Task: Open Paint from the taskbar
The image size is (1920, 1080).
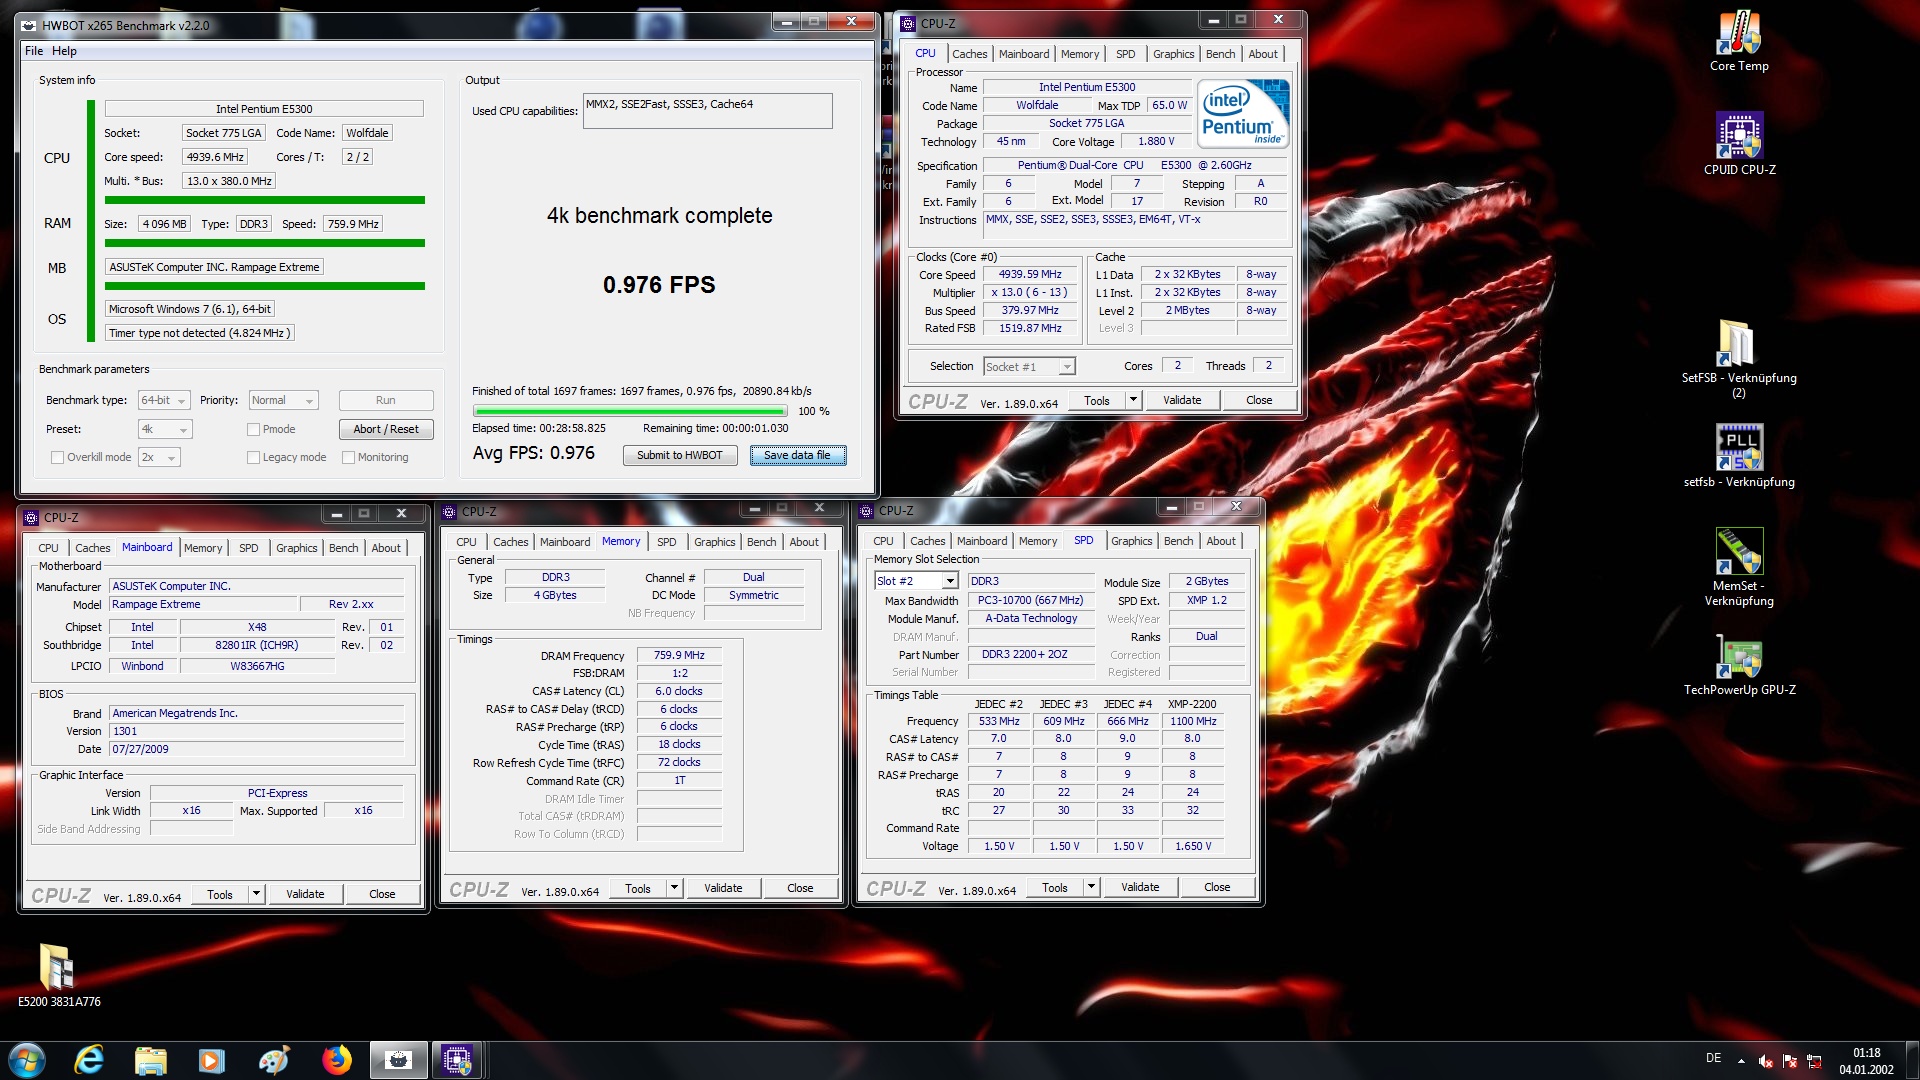Action: 273,1060
